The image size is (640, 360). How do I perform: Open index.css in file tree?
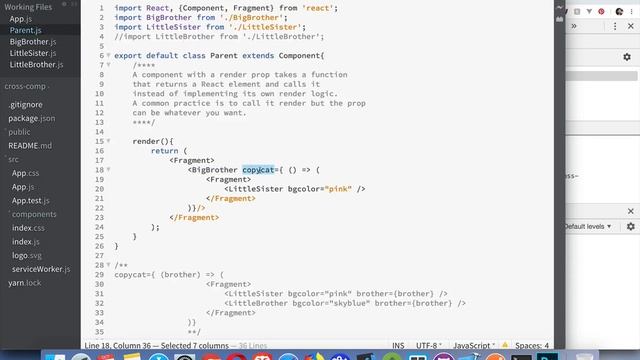coord(28,228)
